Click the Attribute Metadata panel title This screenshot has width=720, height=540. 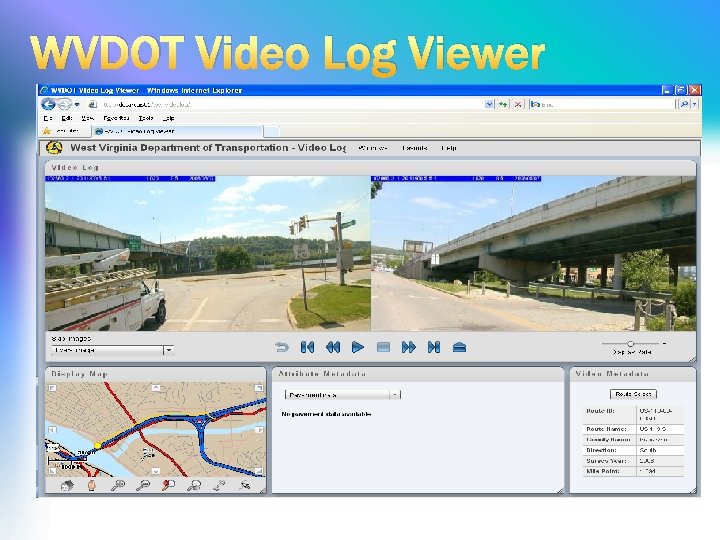[322, 374]
